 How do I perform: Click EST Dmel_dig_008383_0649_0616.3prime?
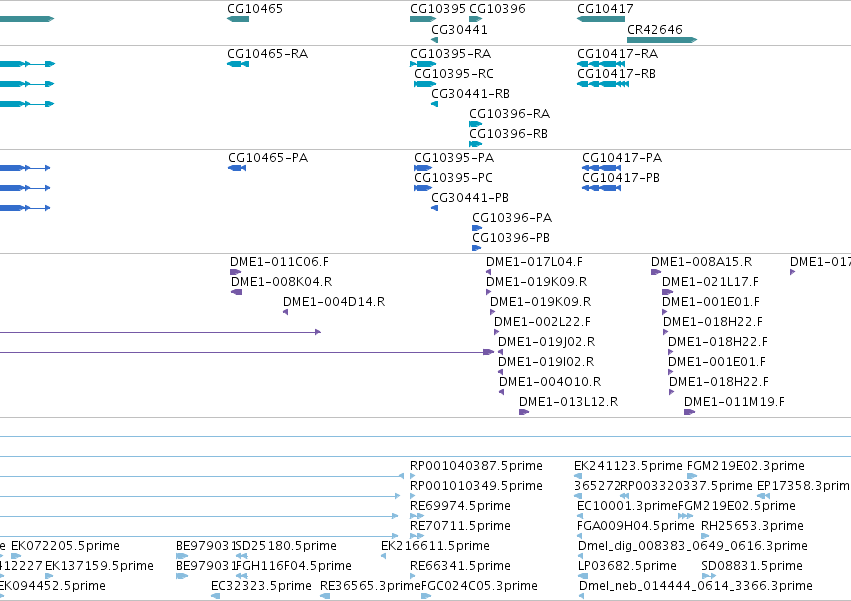click(x=693, y=546)
